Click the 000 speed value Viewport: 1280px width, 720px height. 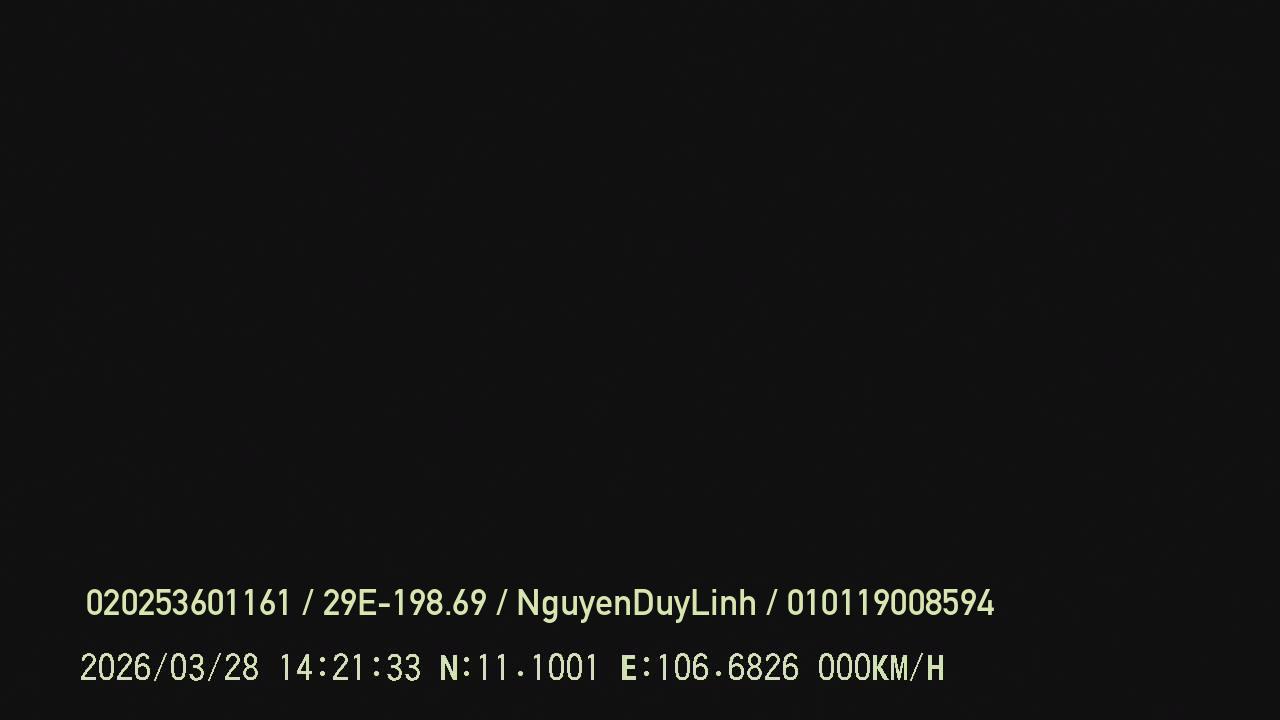tap(844, 668)
